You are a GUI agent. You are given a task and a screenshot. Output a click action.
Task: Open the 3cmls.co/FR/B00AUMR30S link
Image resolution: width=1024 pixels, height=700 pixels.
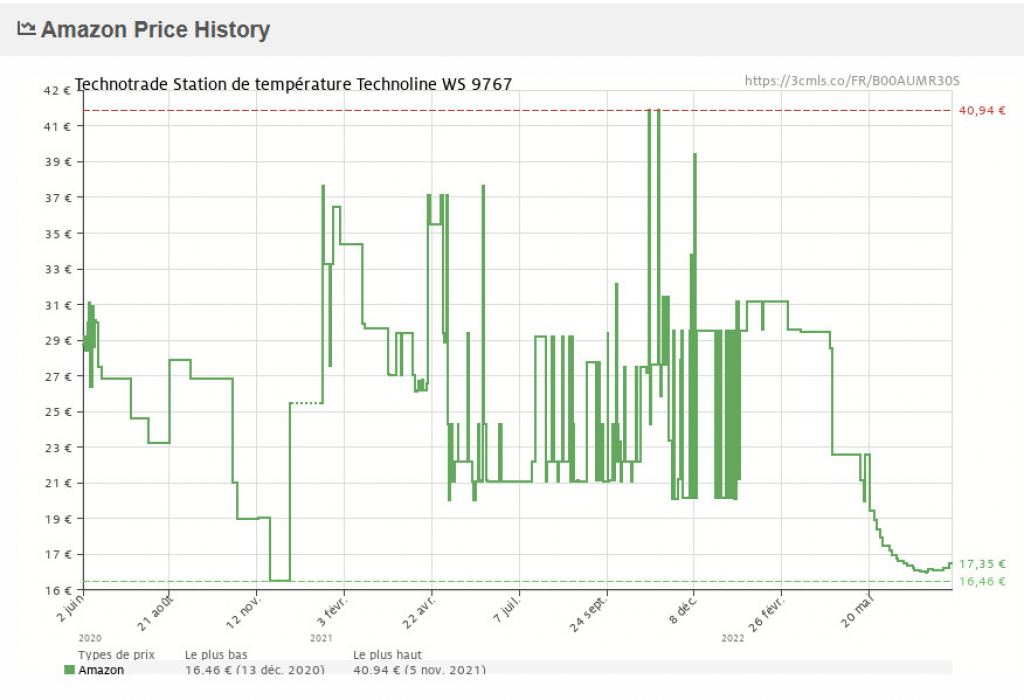pos(852,81)
